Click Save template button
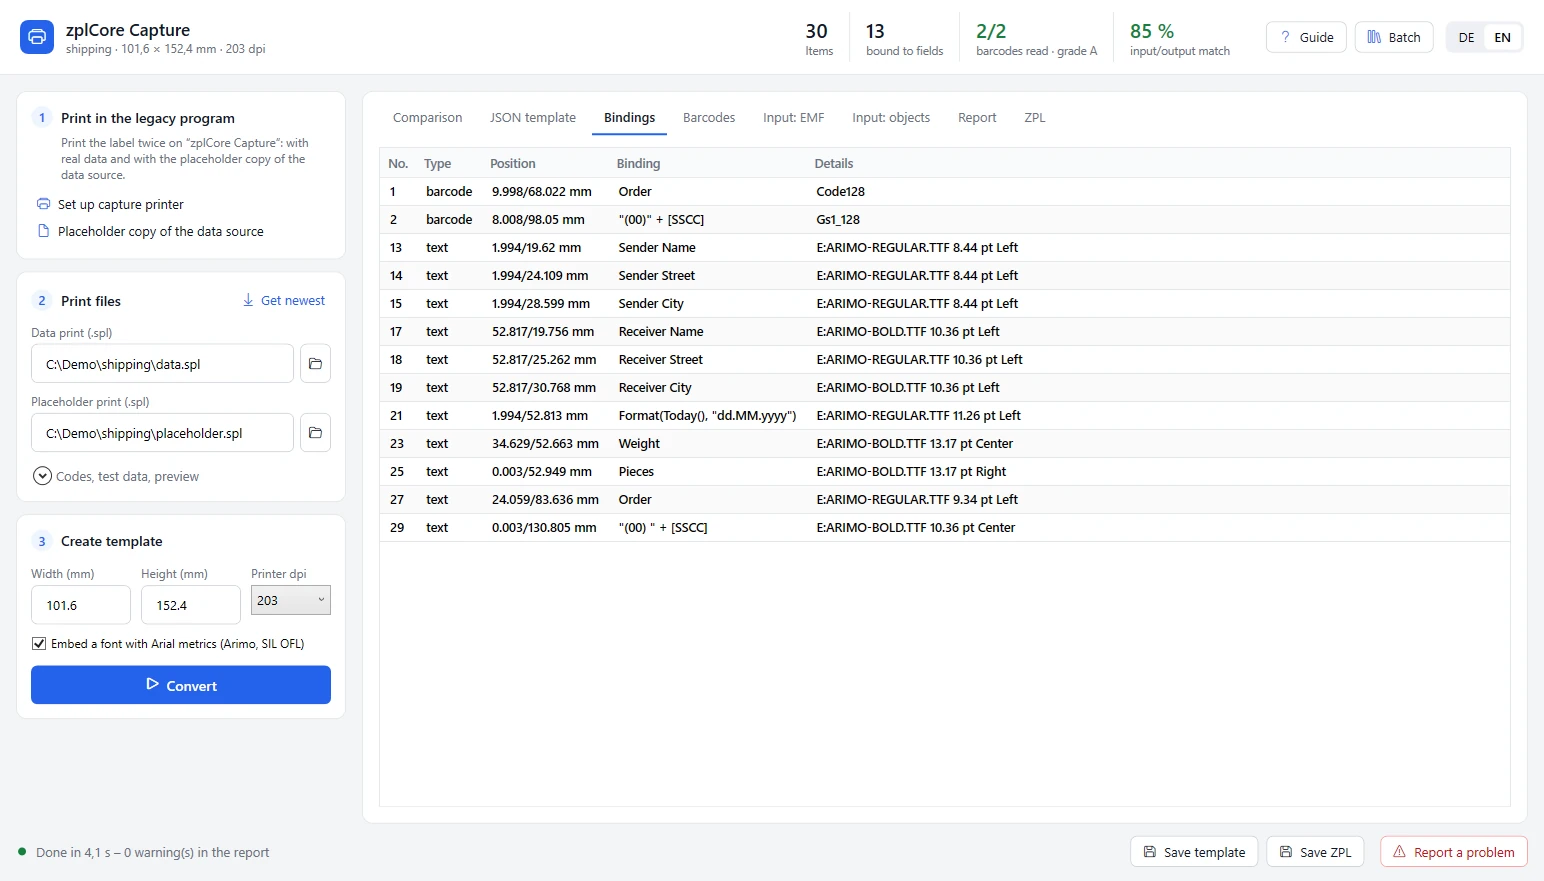Viewport: 1544px width, 881px height. click(1194, 852)
